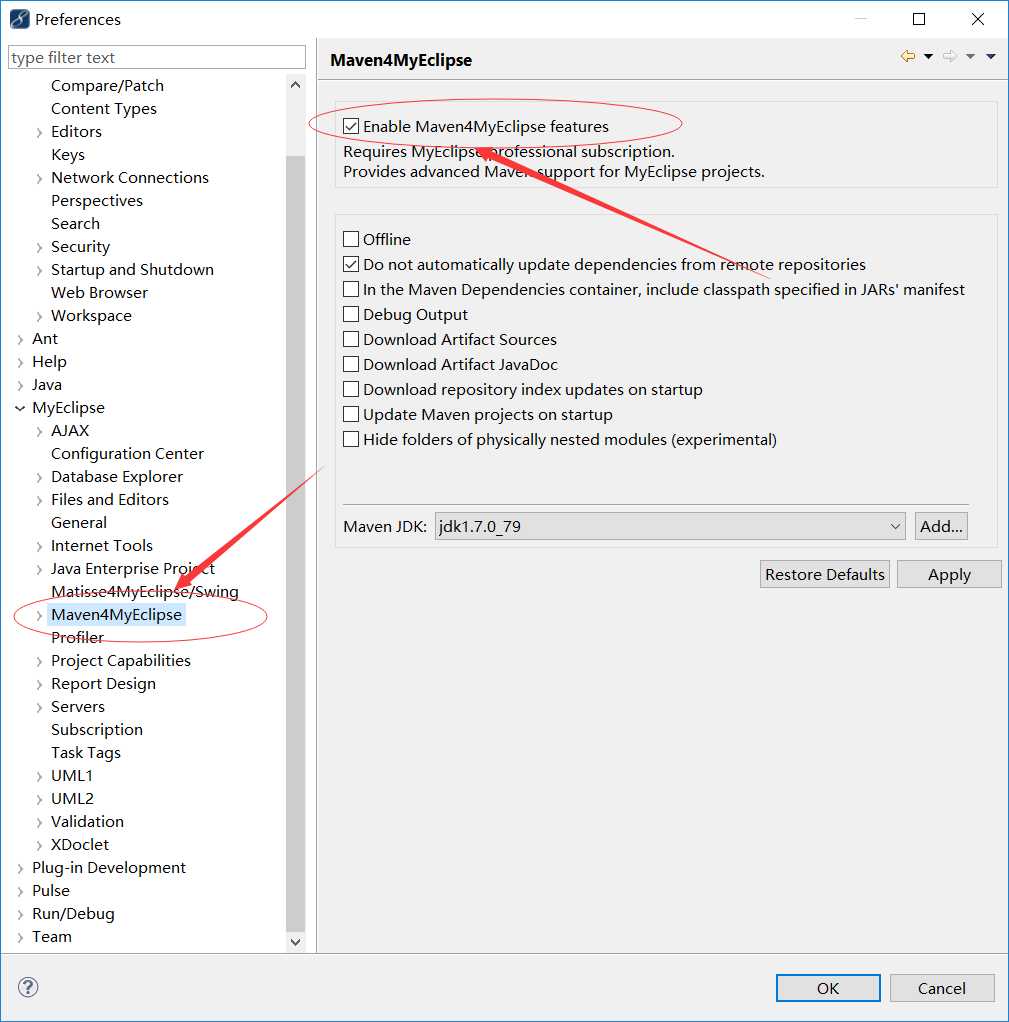Expand the Editors tree node

point(39,132)
